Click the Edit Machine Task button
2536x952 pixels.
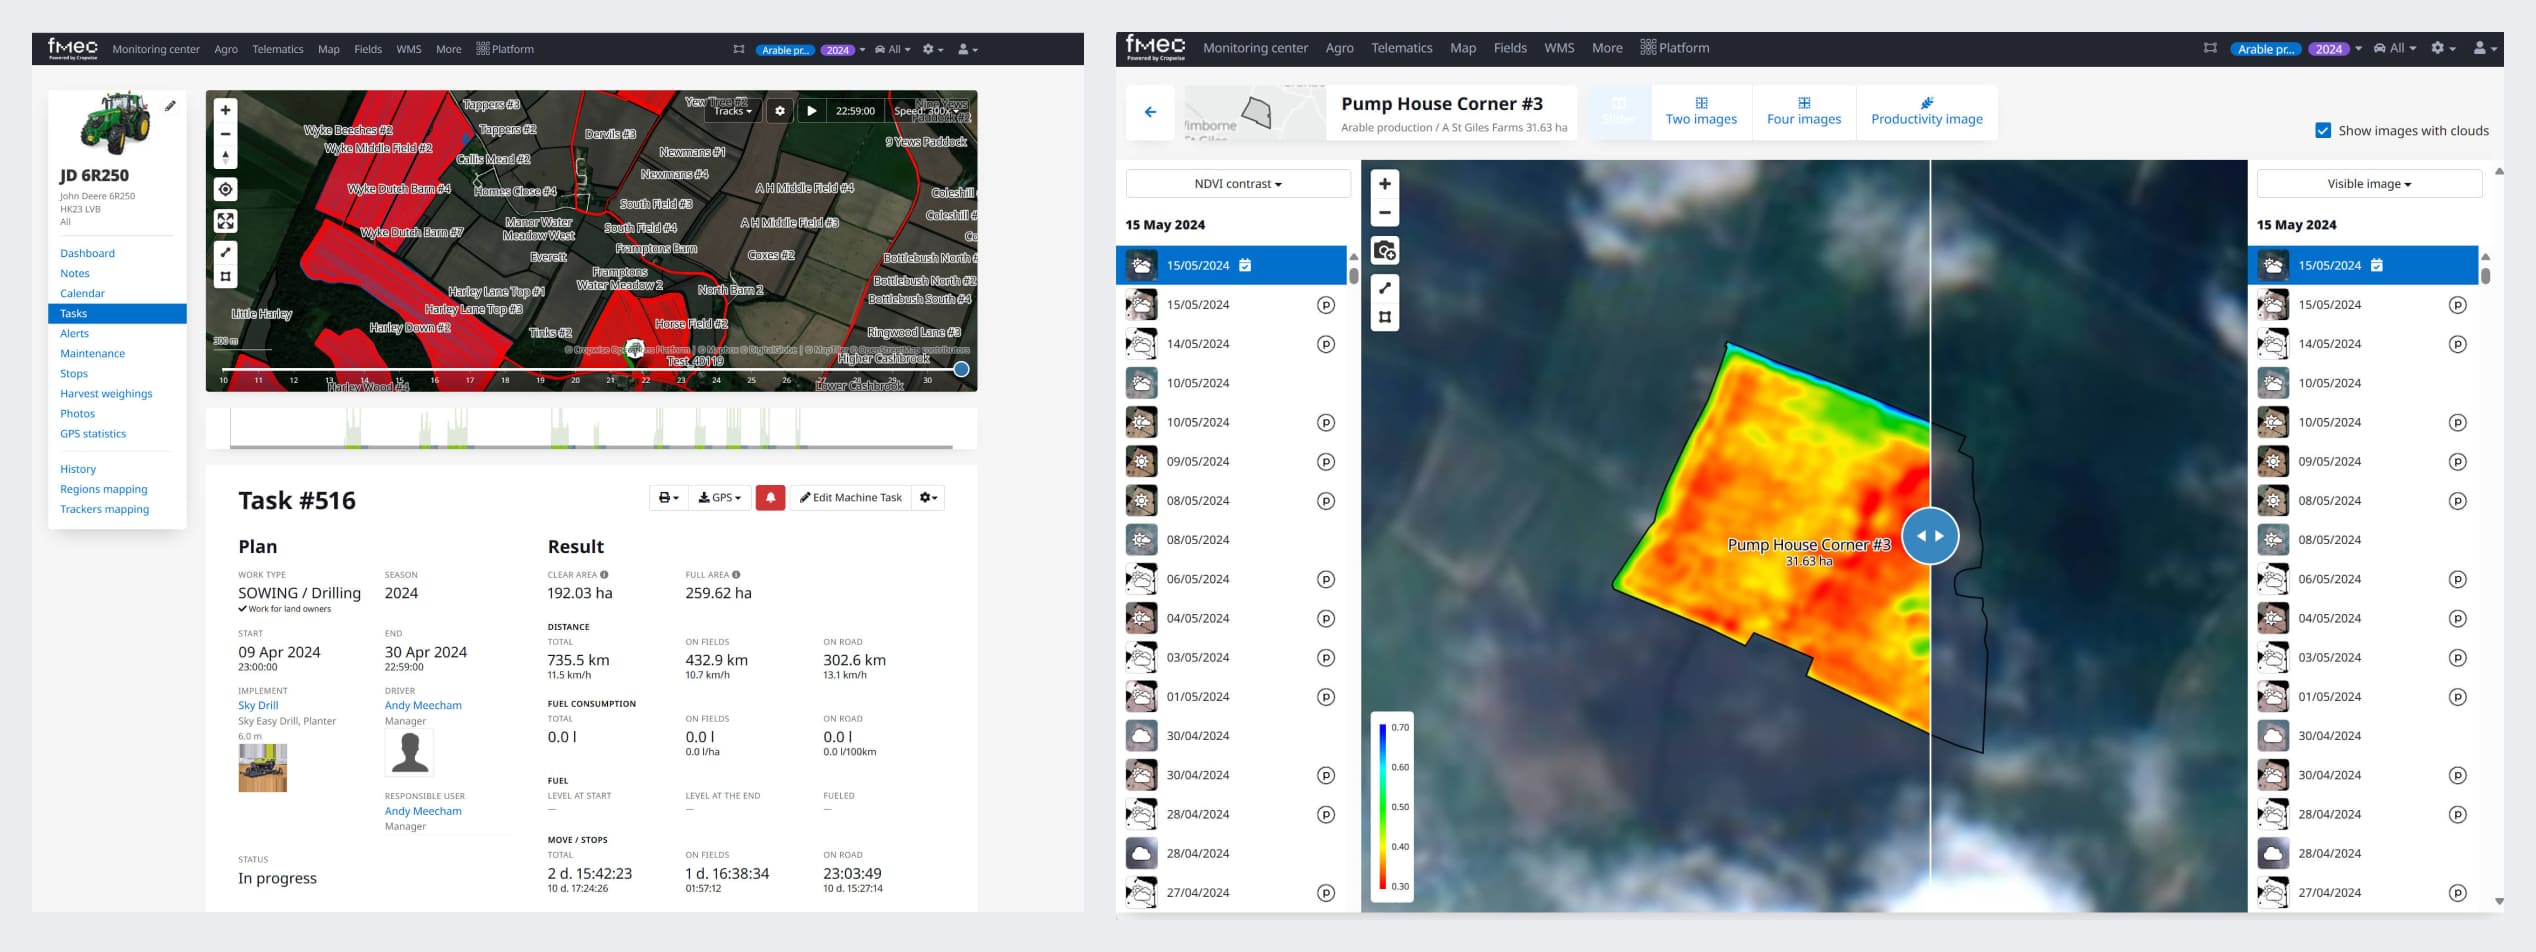pyautogui.click(x=850, y=498)
